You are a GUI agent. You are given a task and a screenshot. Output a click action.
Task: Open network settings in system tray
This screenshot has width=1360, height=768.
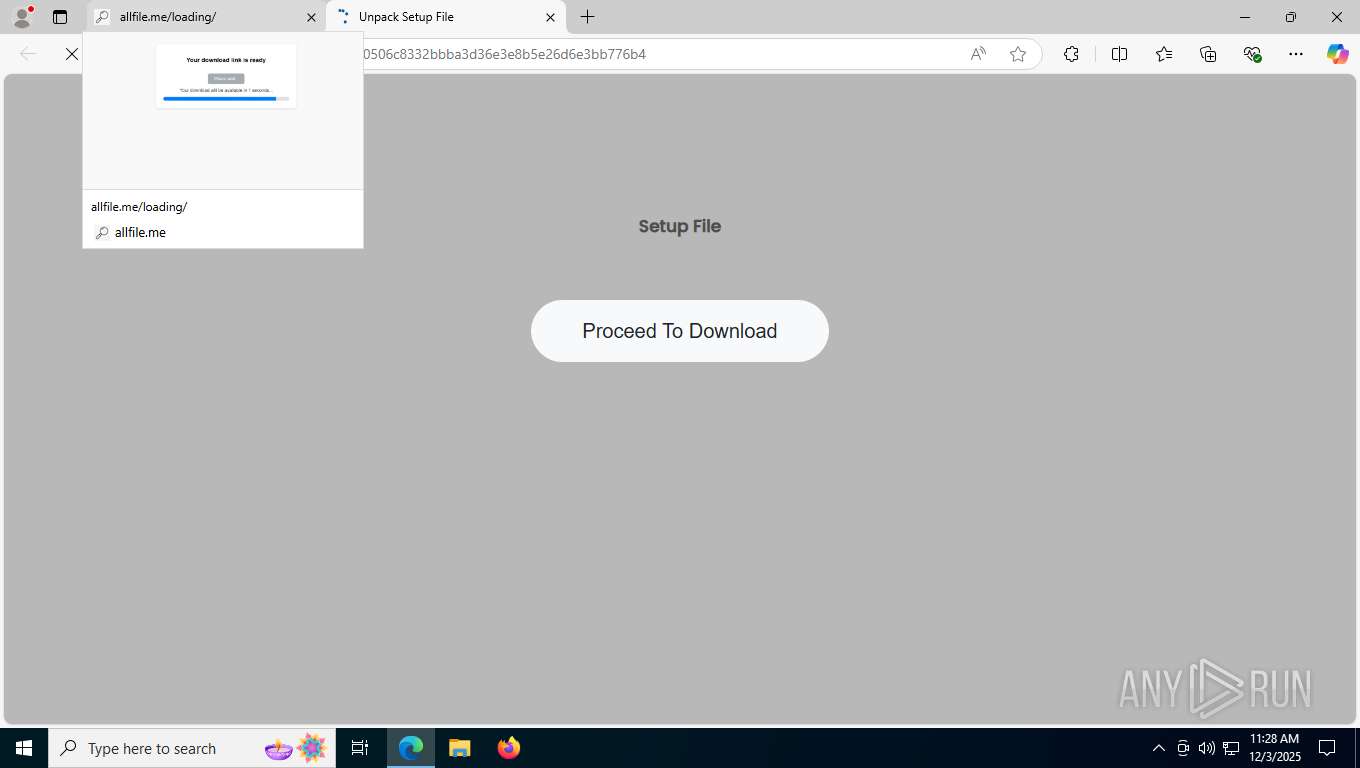(1231, 748)
